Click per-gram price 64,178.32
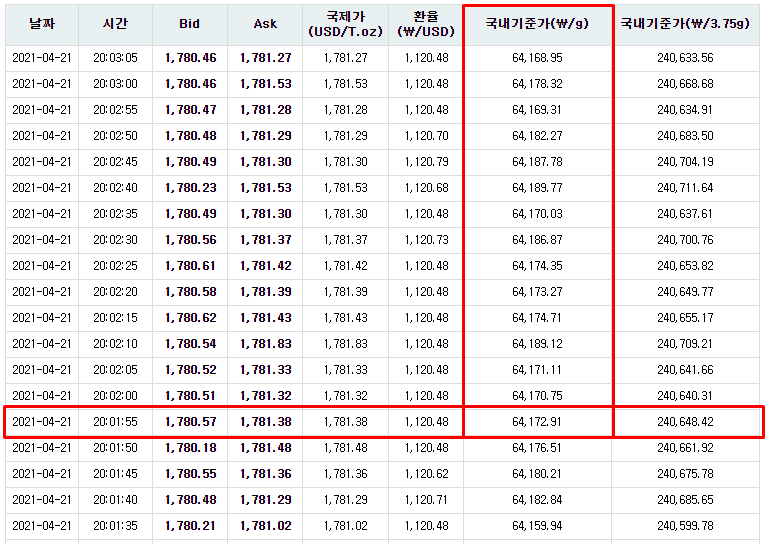766x544 pixels. pyautogui.click(x=537, y=84)
